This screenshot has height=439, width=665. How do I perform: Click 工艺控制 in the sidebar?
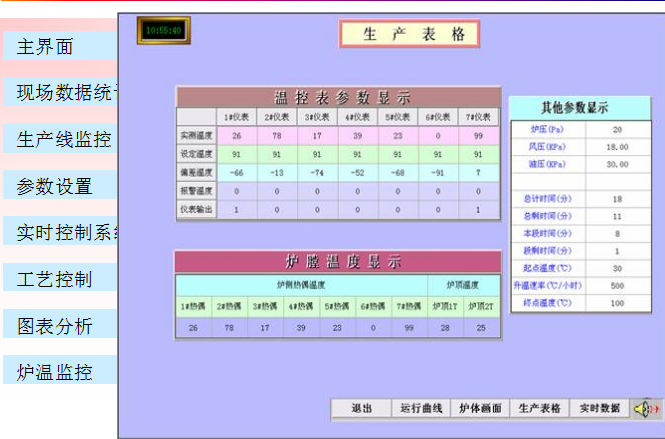[55, 278]
